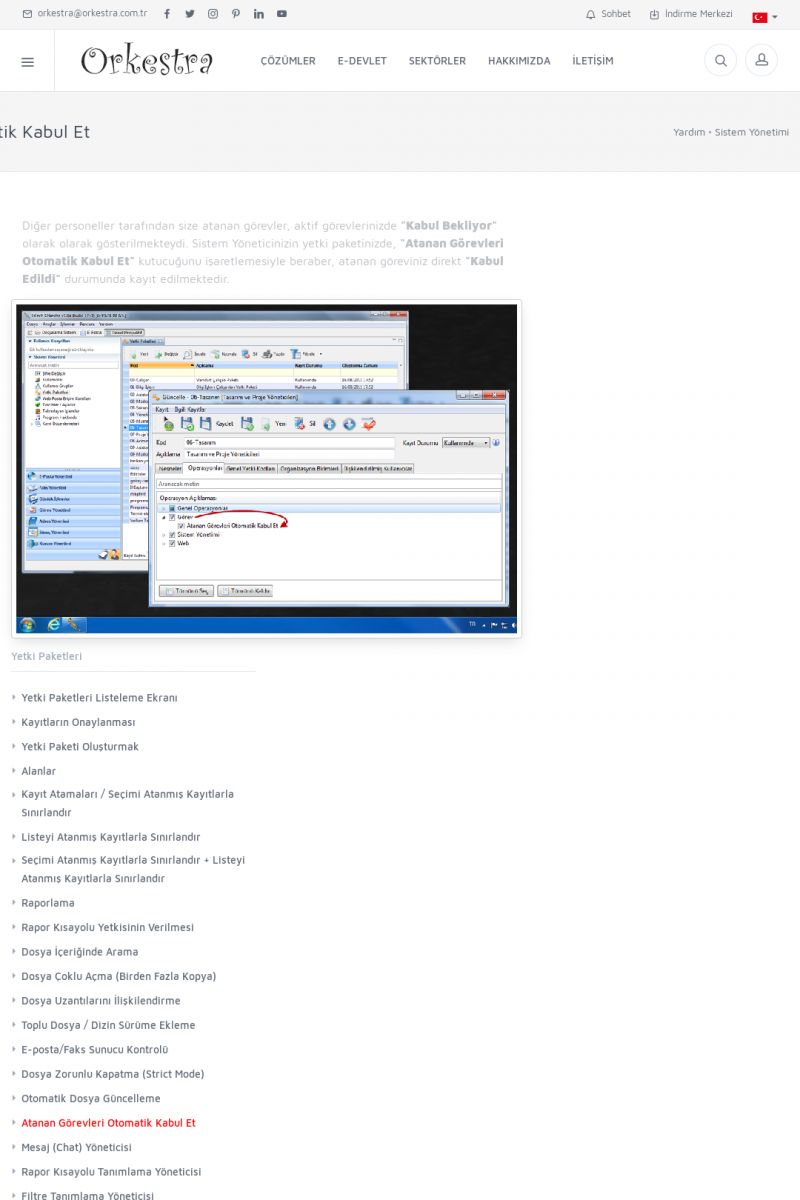Open the E-DEVLET menu
Viewport: 800px width, 1200px height.
tap(362, 61)
